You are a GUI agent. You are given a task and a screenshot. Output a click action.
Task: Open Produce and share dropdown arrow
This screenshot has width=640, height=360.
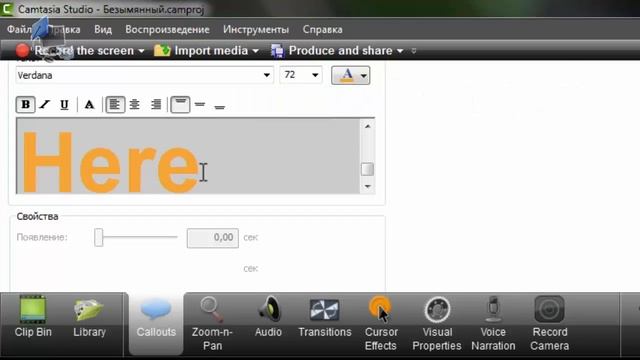[400, 51]
